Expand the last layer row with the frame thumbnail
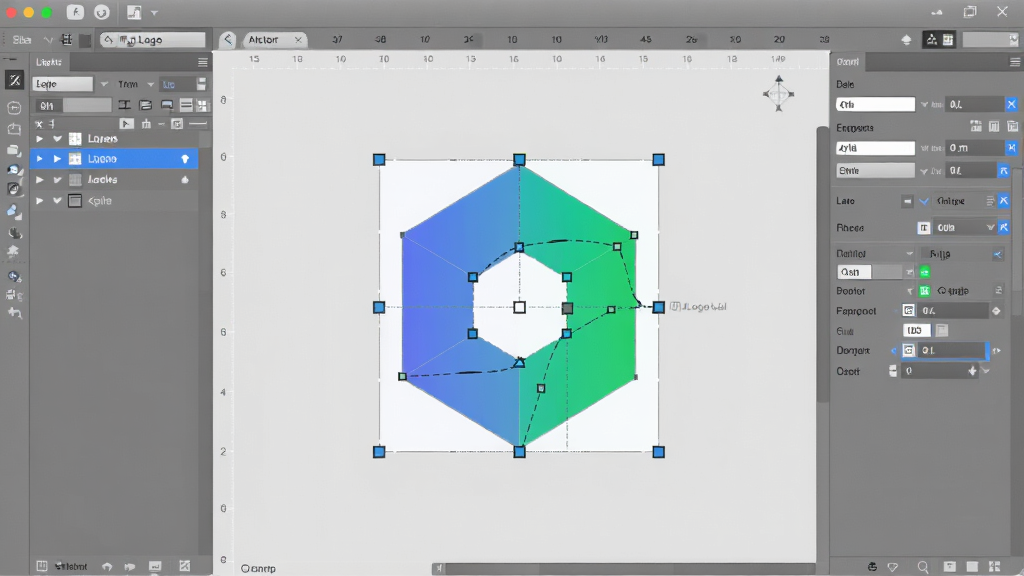Image resolution: width=1024 pixels, height=576 pixels. (x=39, y=200)
